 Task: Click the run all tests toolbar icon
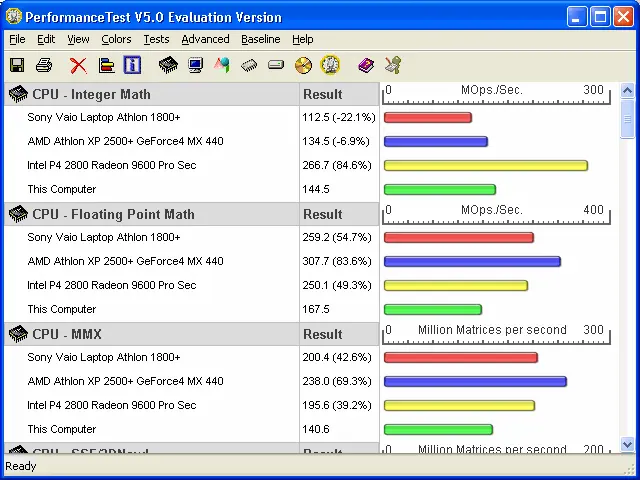tap(330, 64)
